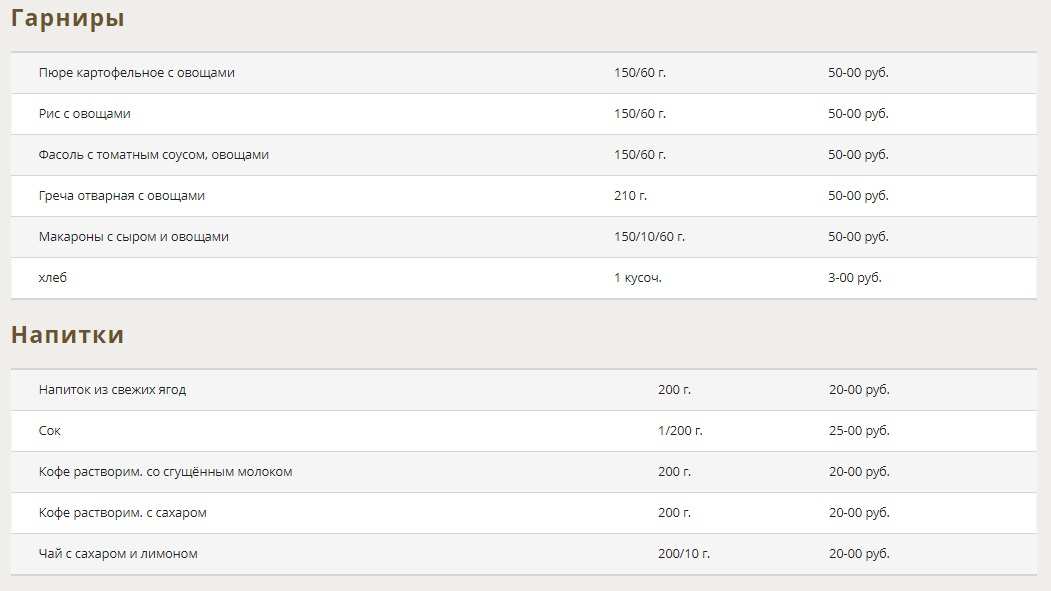
Task: Click the "210 г." weight for греча
Action: pos(631,196)
